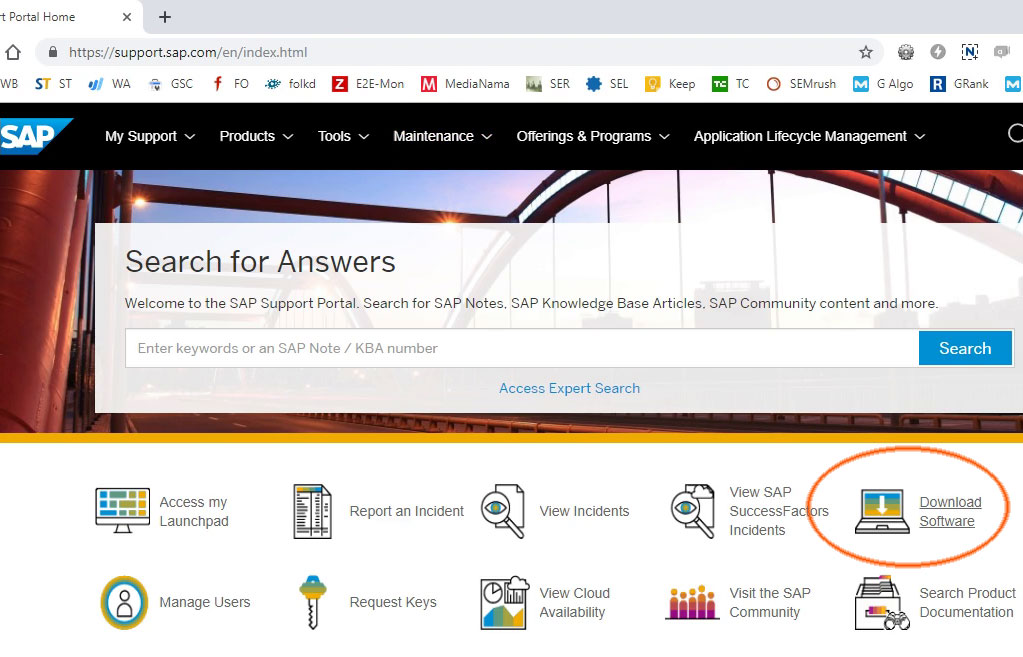Click the Report an Incident document icon
Image resolution: width=1023 pixels, height=657 pixels.
click(313, 511)
